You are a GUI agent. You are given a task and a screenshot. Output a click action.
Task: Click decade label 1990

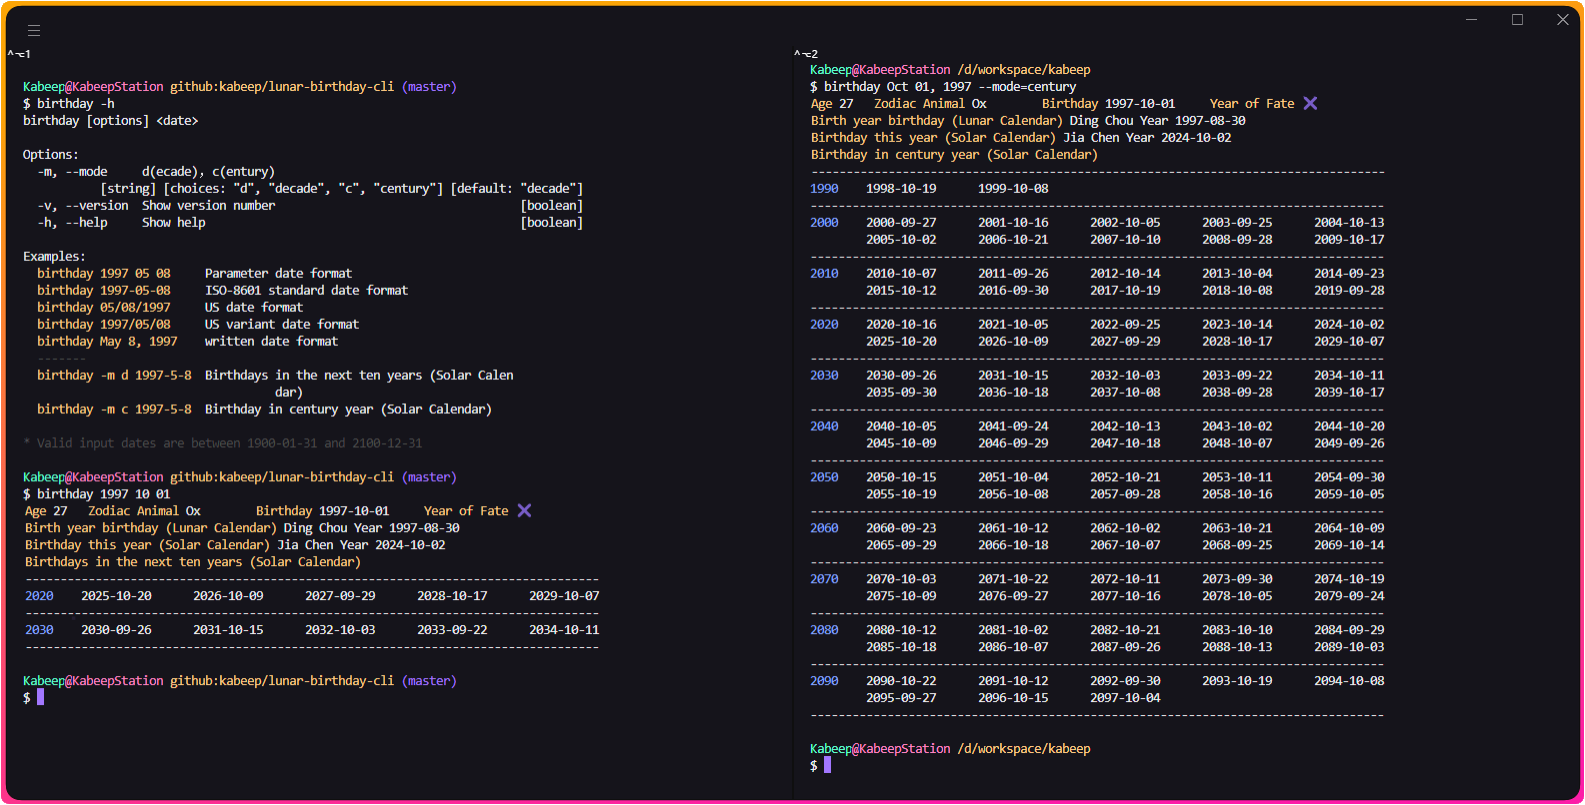coord(824,189)
